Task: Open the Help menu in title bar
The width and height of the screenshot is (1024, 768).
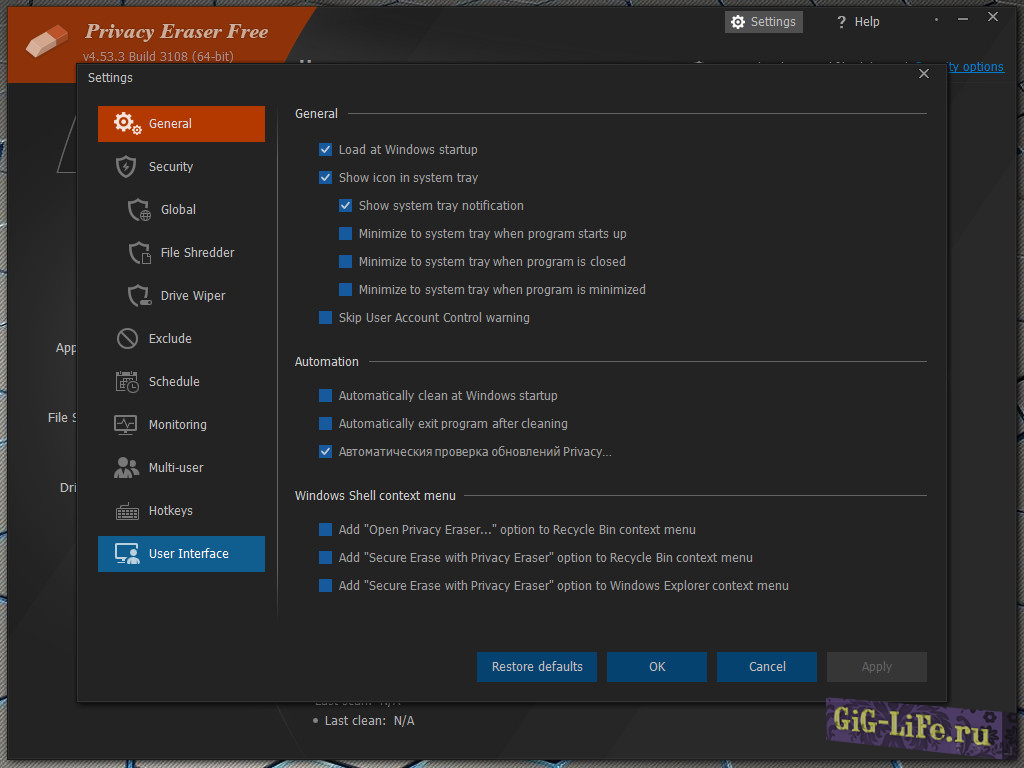Action: pyautogui.click(x=858, y=22)
